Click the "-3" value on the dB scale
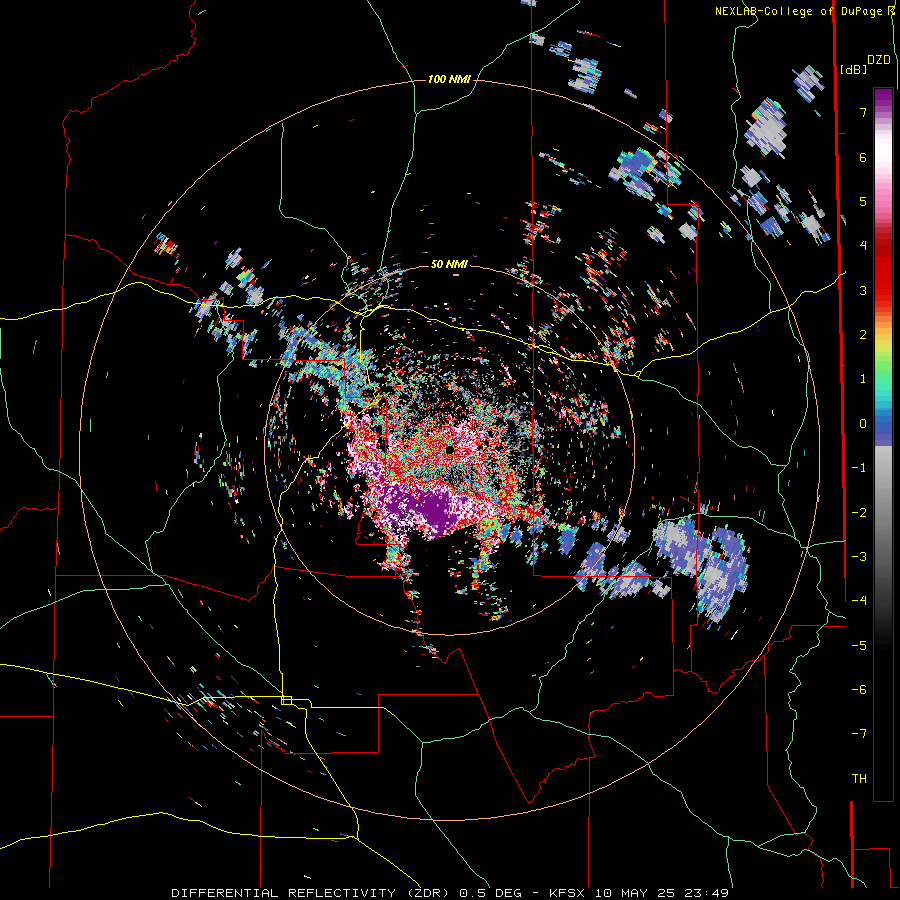This screenshot has height=900, width=900. [859, 557]
